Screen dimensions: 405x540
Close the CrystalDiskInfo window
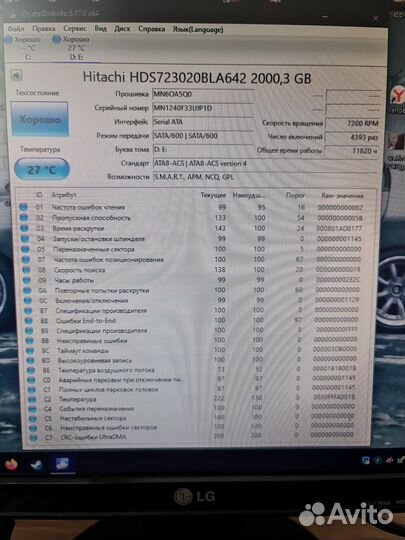375,18
